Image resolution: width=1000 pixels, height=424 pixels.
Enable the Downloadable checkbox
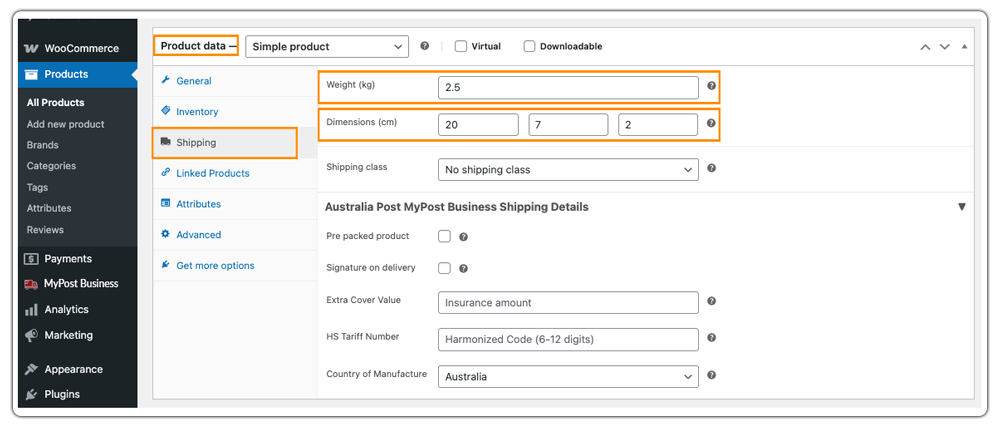click(x=529, y=46)
